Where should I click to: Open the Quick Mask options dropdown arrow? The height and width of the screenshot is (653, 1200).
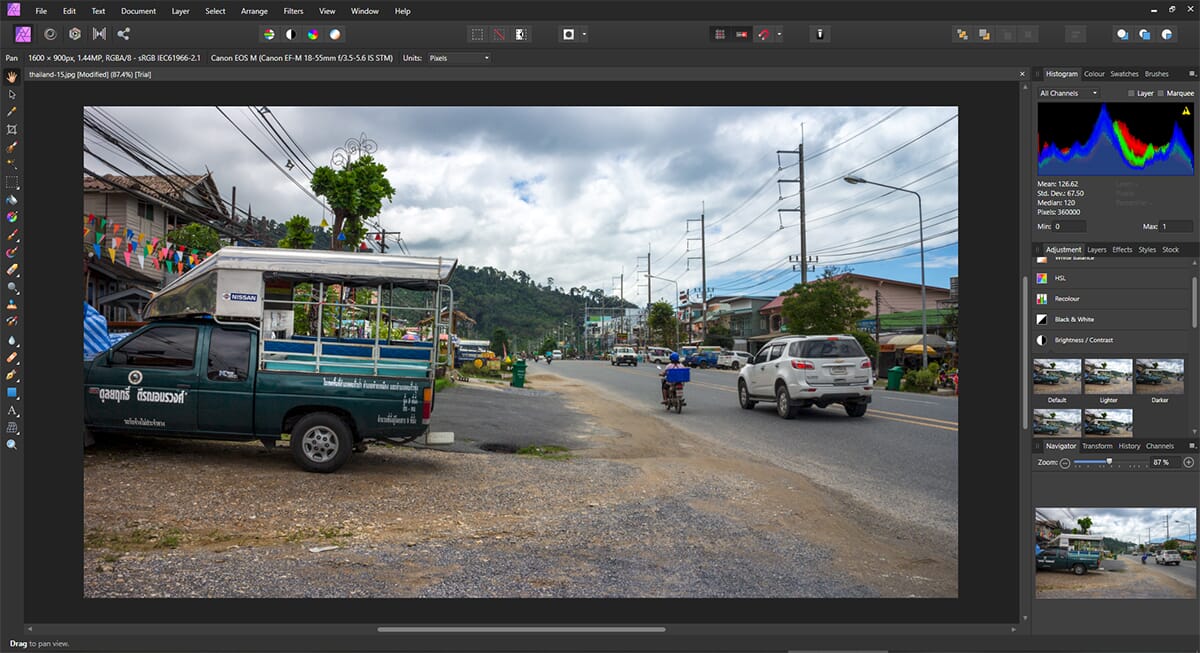click(x=584, y=34)
